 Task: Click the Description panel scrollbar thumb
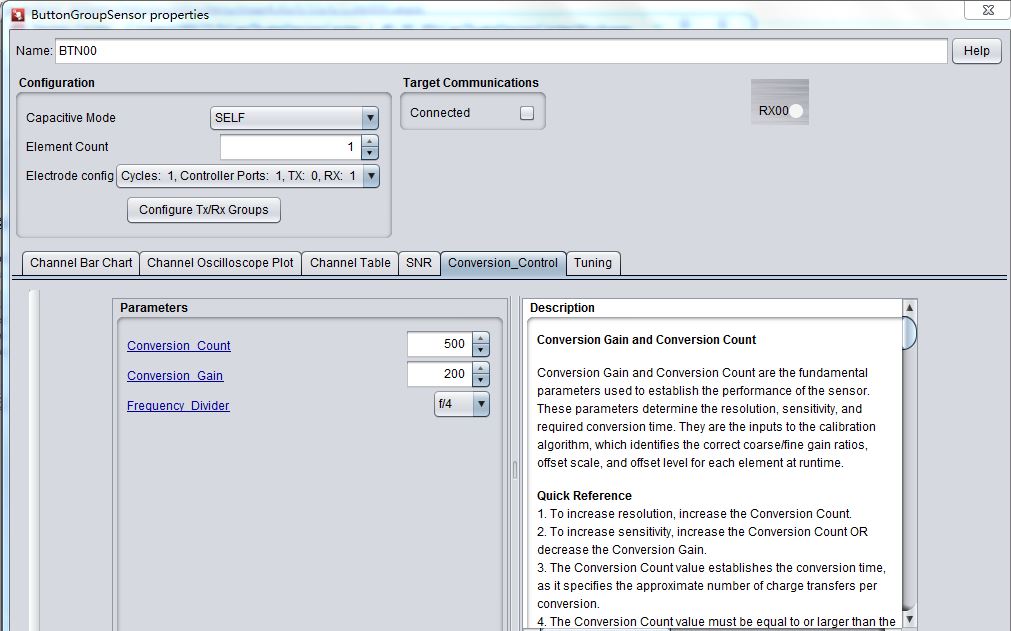(x=909, y=333)
